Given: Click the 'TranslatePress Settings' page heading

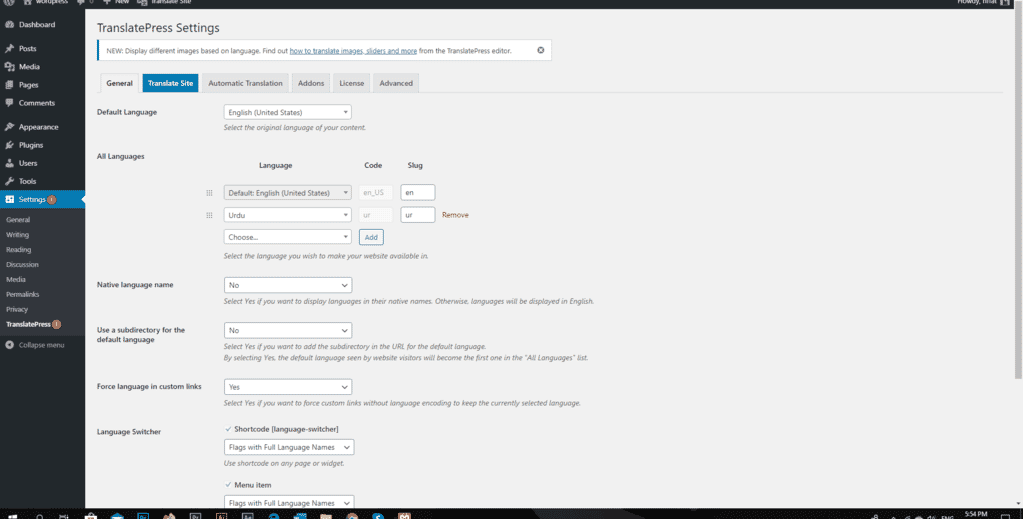Looking at the screenshot, I should click(158, 28).
